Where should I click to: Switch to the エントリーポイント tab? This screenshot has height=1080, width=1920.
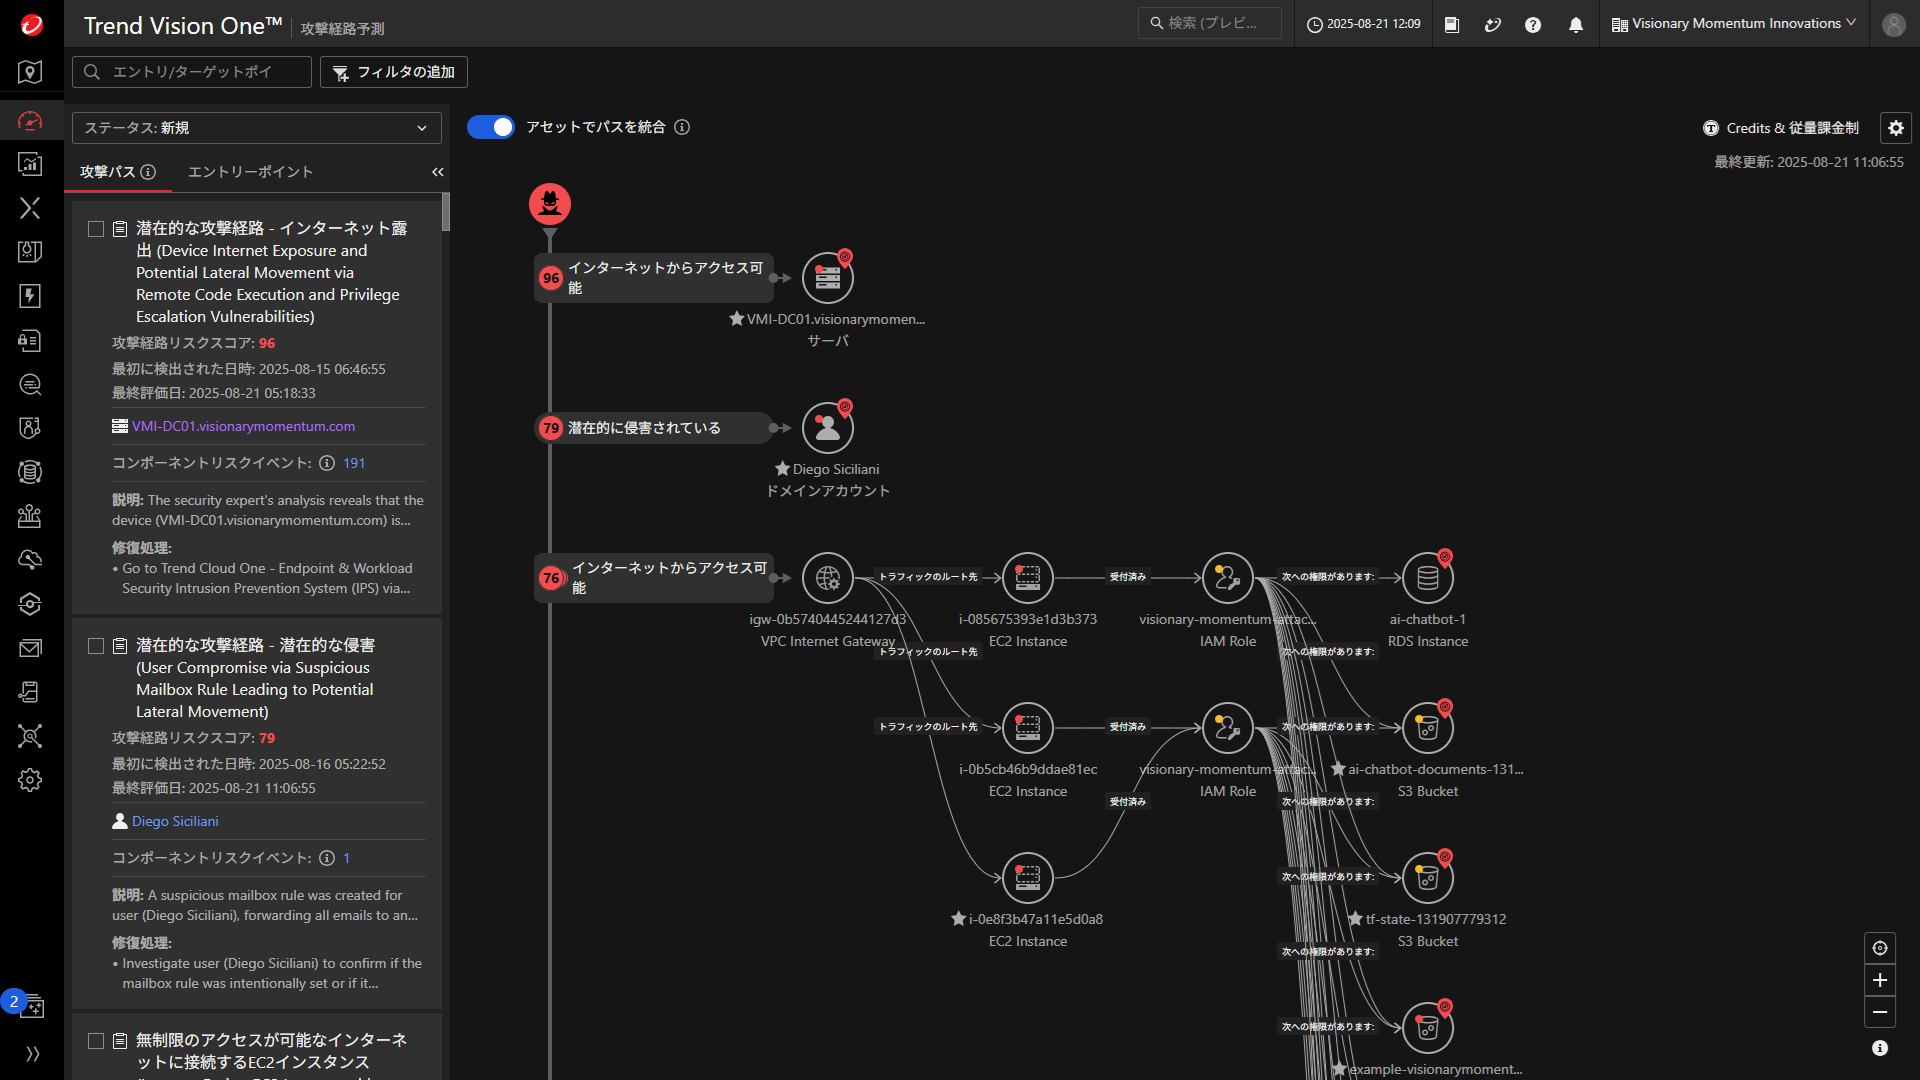click(x=250, y=172)
